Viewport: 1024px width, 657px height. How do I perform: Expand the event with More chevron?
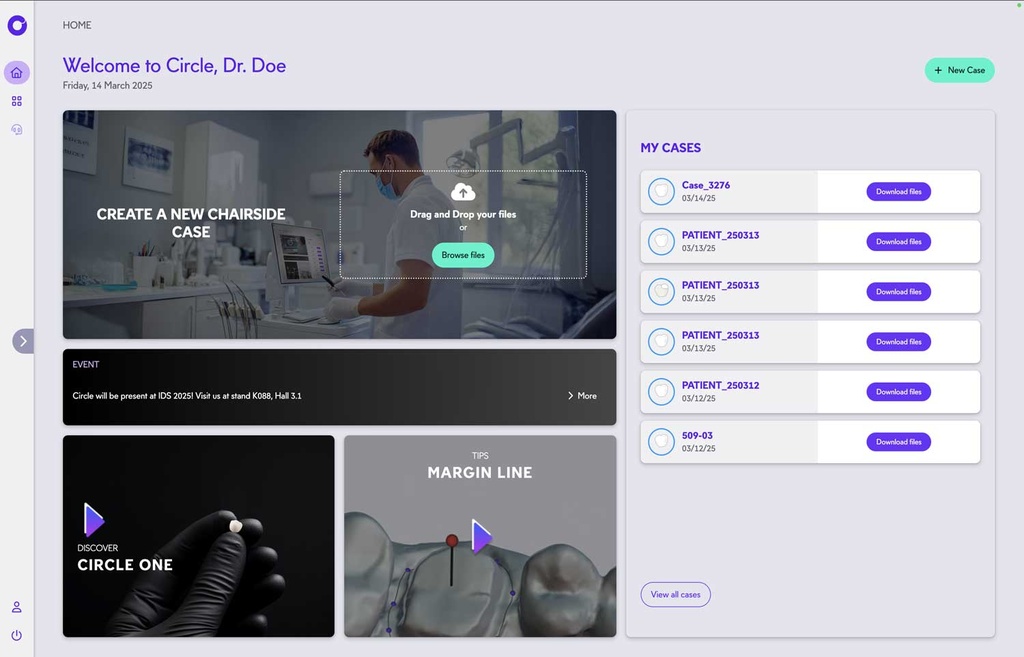[582, 396]
